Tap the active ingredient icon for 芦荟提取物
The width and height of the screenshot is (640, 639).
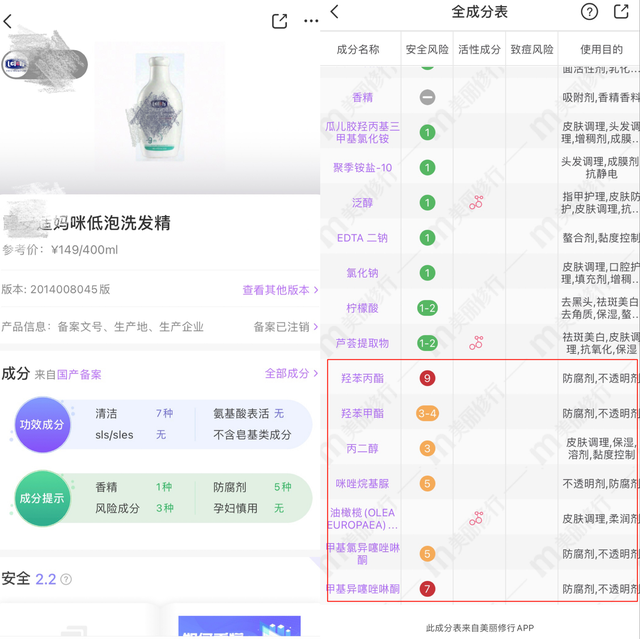coord(476,343)
